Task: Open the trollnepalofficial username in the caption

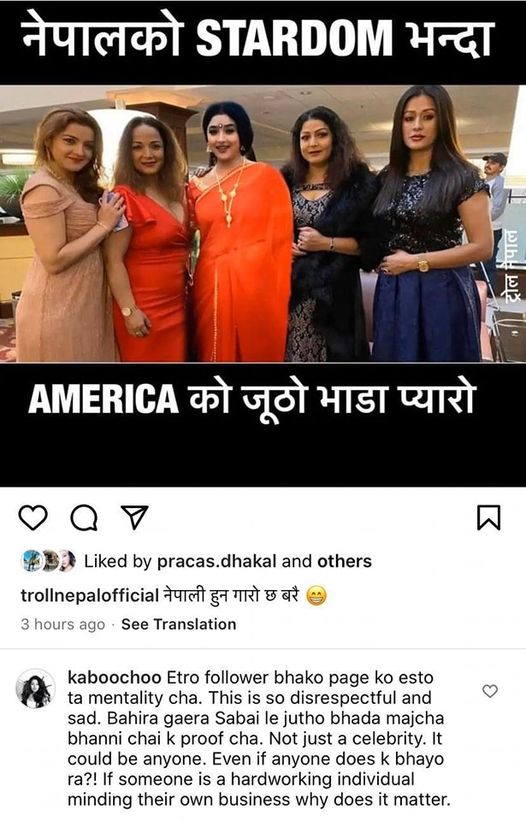Action: (89, 595)
